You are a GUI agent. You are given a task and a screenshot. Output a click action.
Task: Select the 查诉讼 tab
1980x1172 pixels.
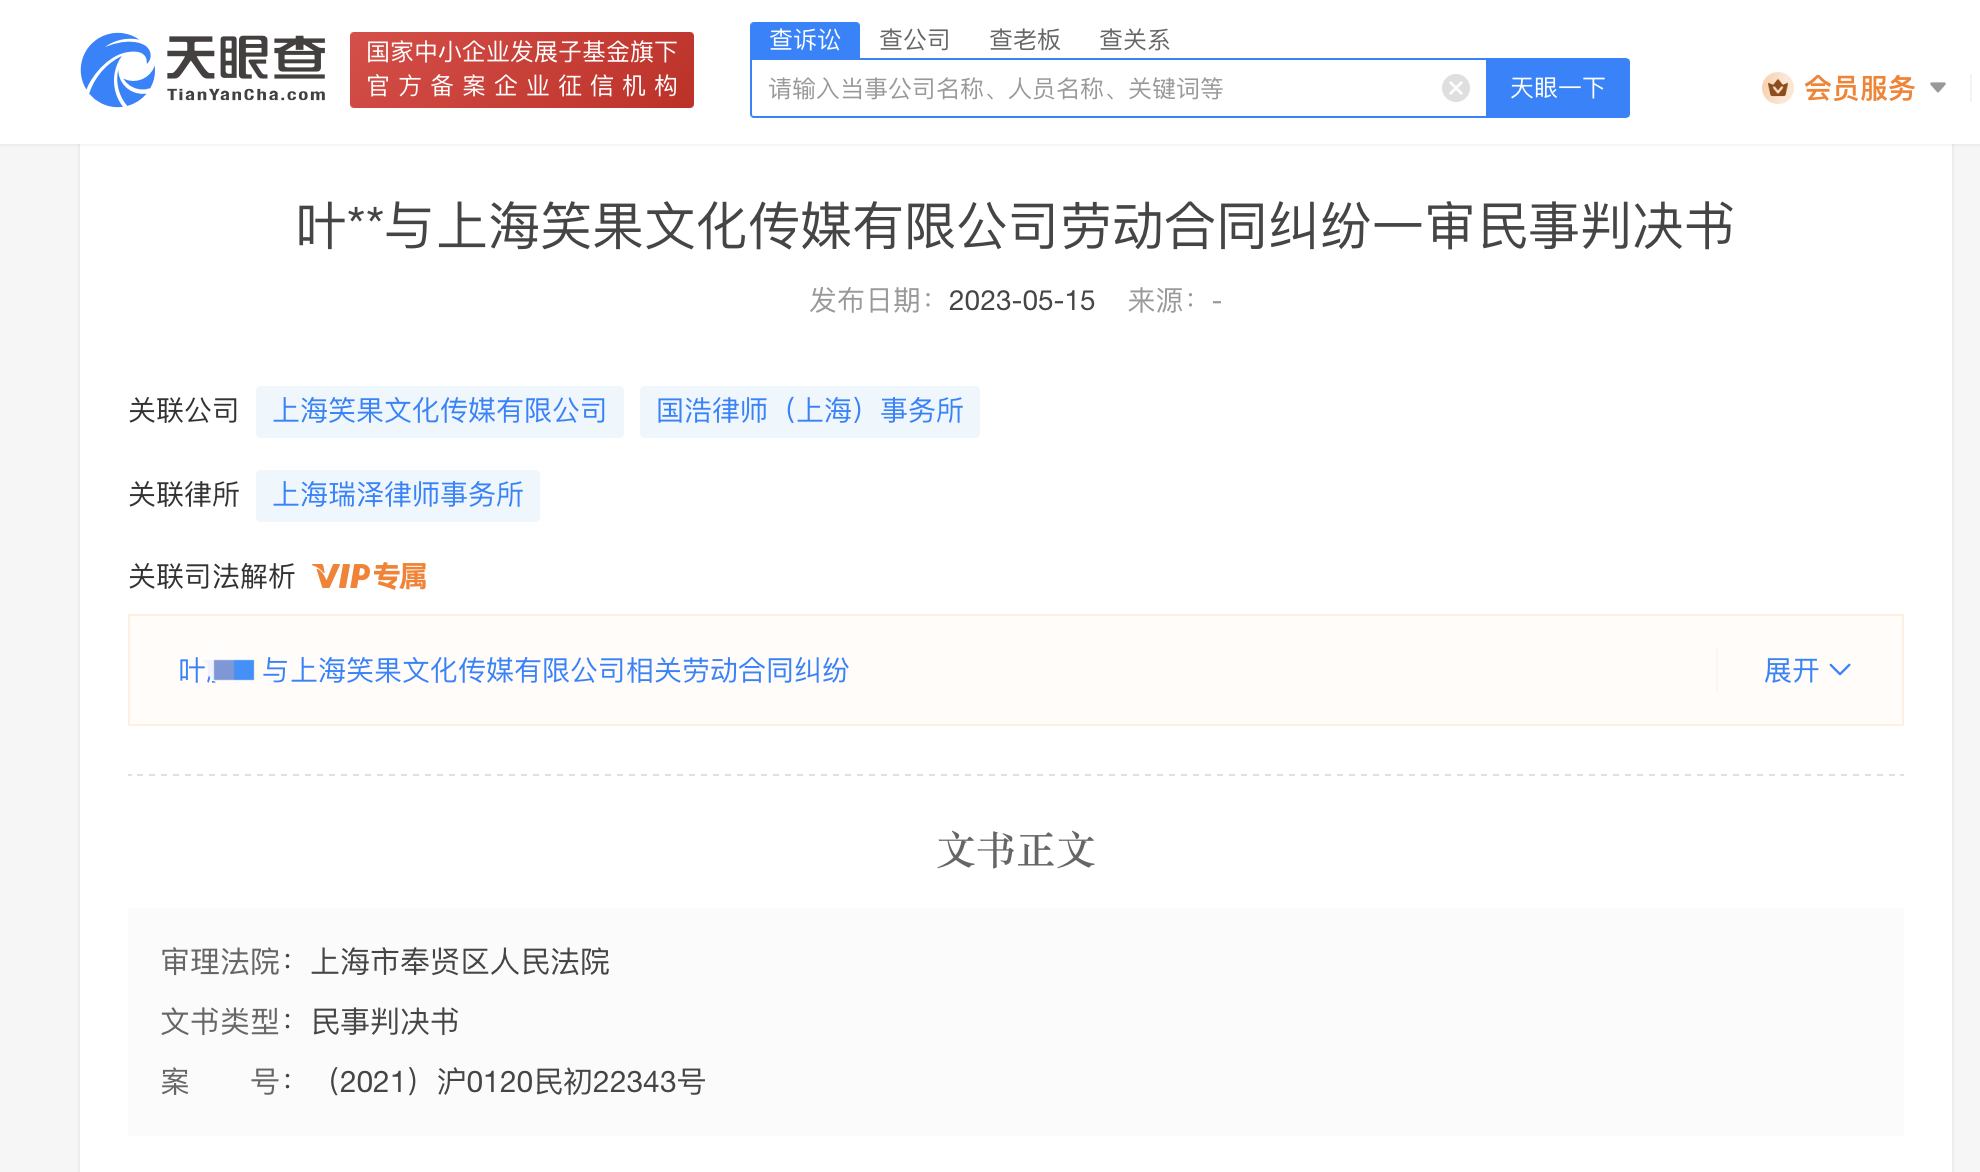coord(805,40)
